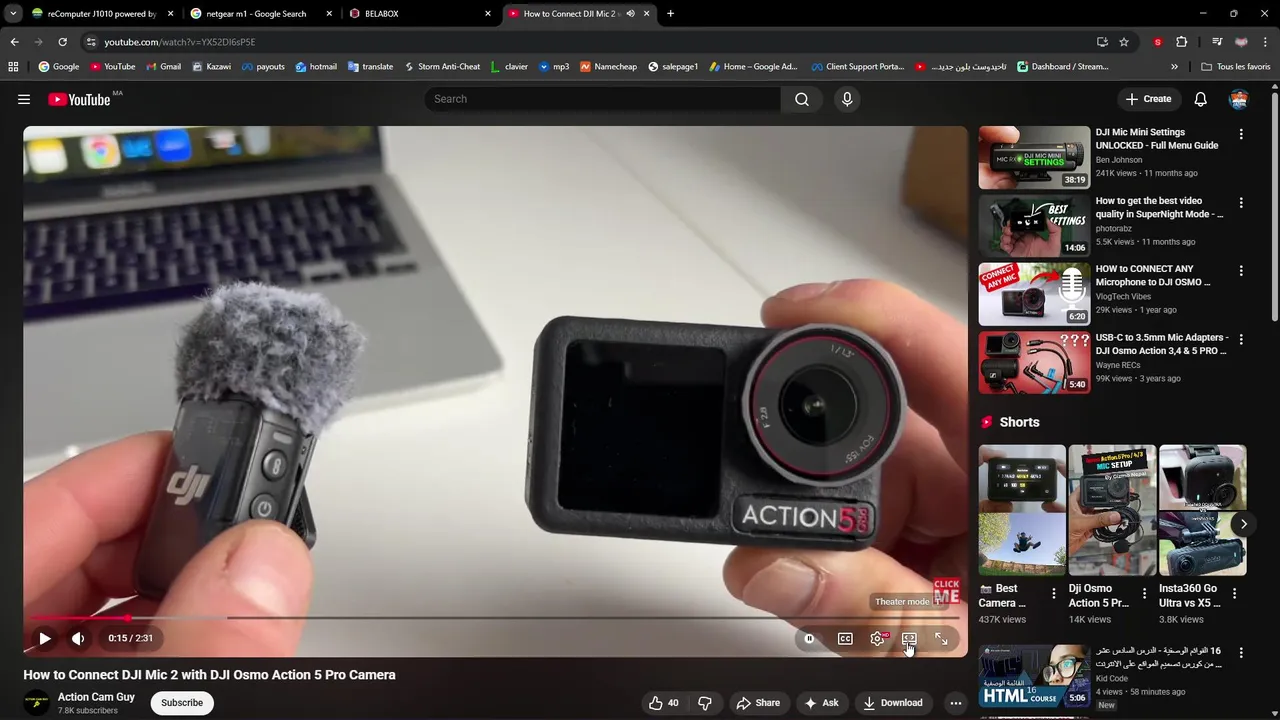
Task: Open the Action Cam Guy channel link
Action: point(96,697)
